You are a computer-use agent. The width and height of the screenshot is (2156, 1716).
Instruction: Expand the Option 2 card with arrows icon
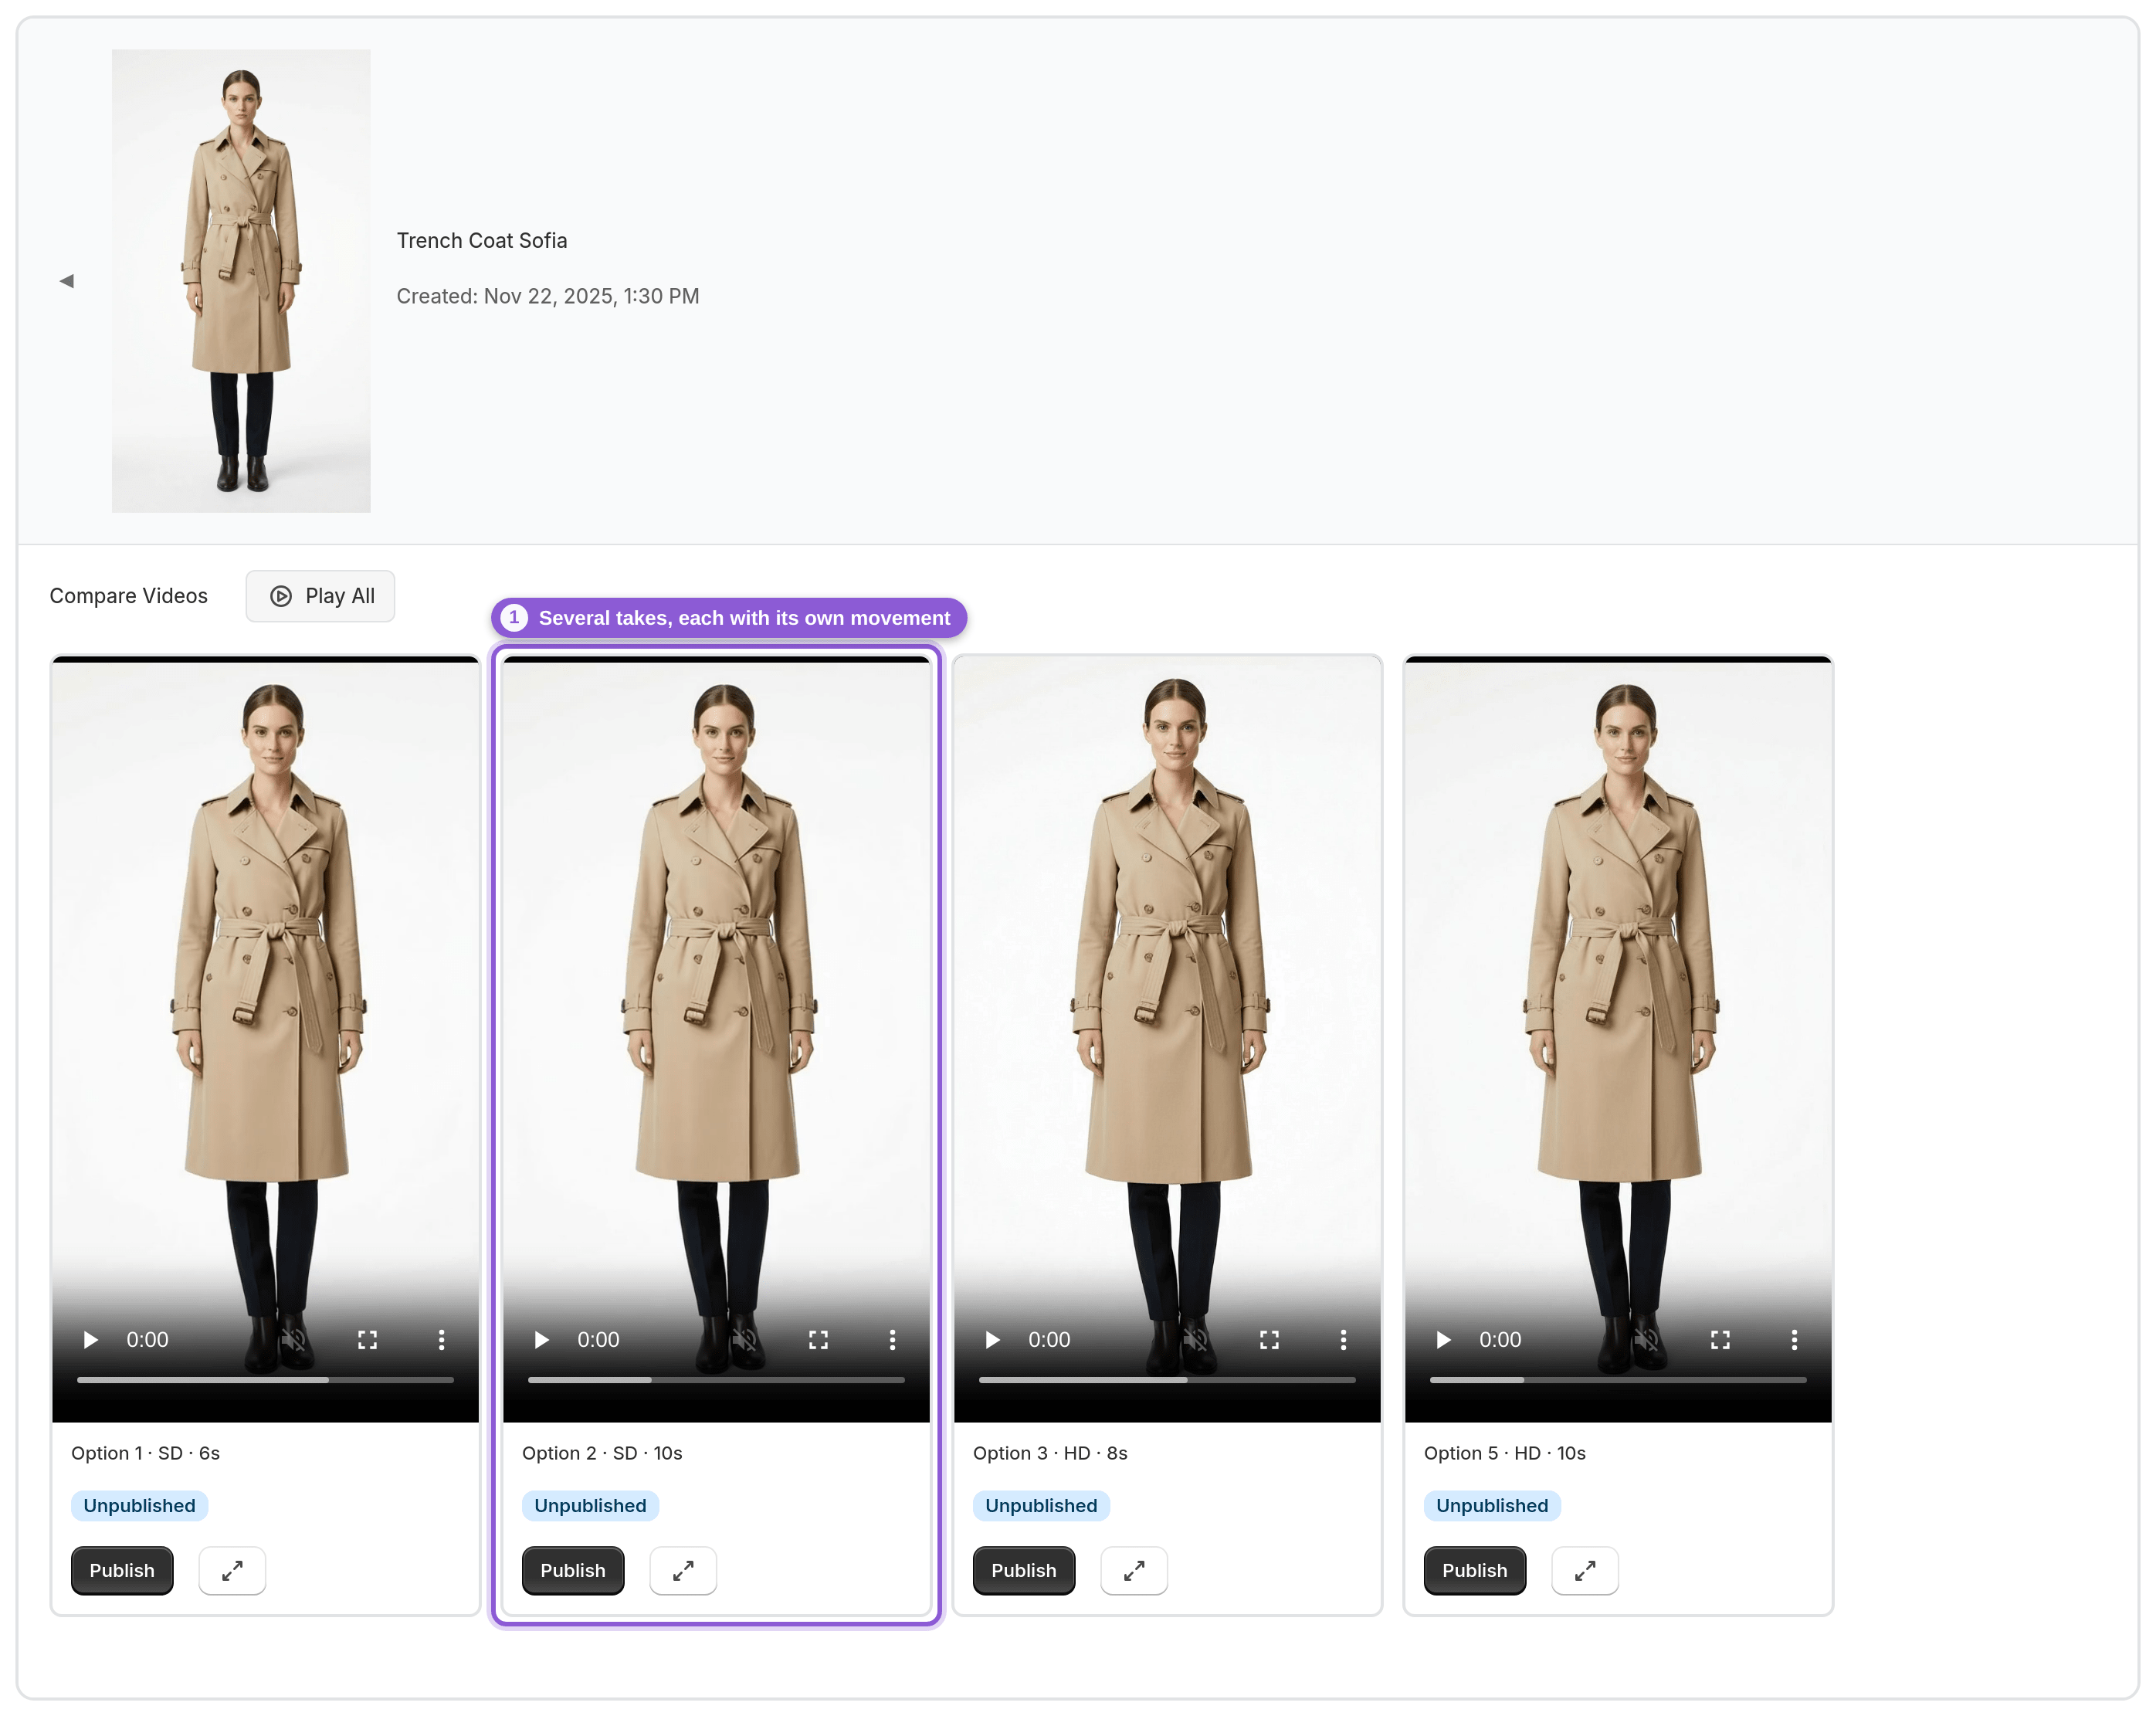[x=683, y=1571]
